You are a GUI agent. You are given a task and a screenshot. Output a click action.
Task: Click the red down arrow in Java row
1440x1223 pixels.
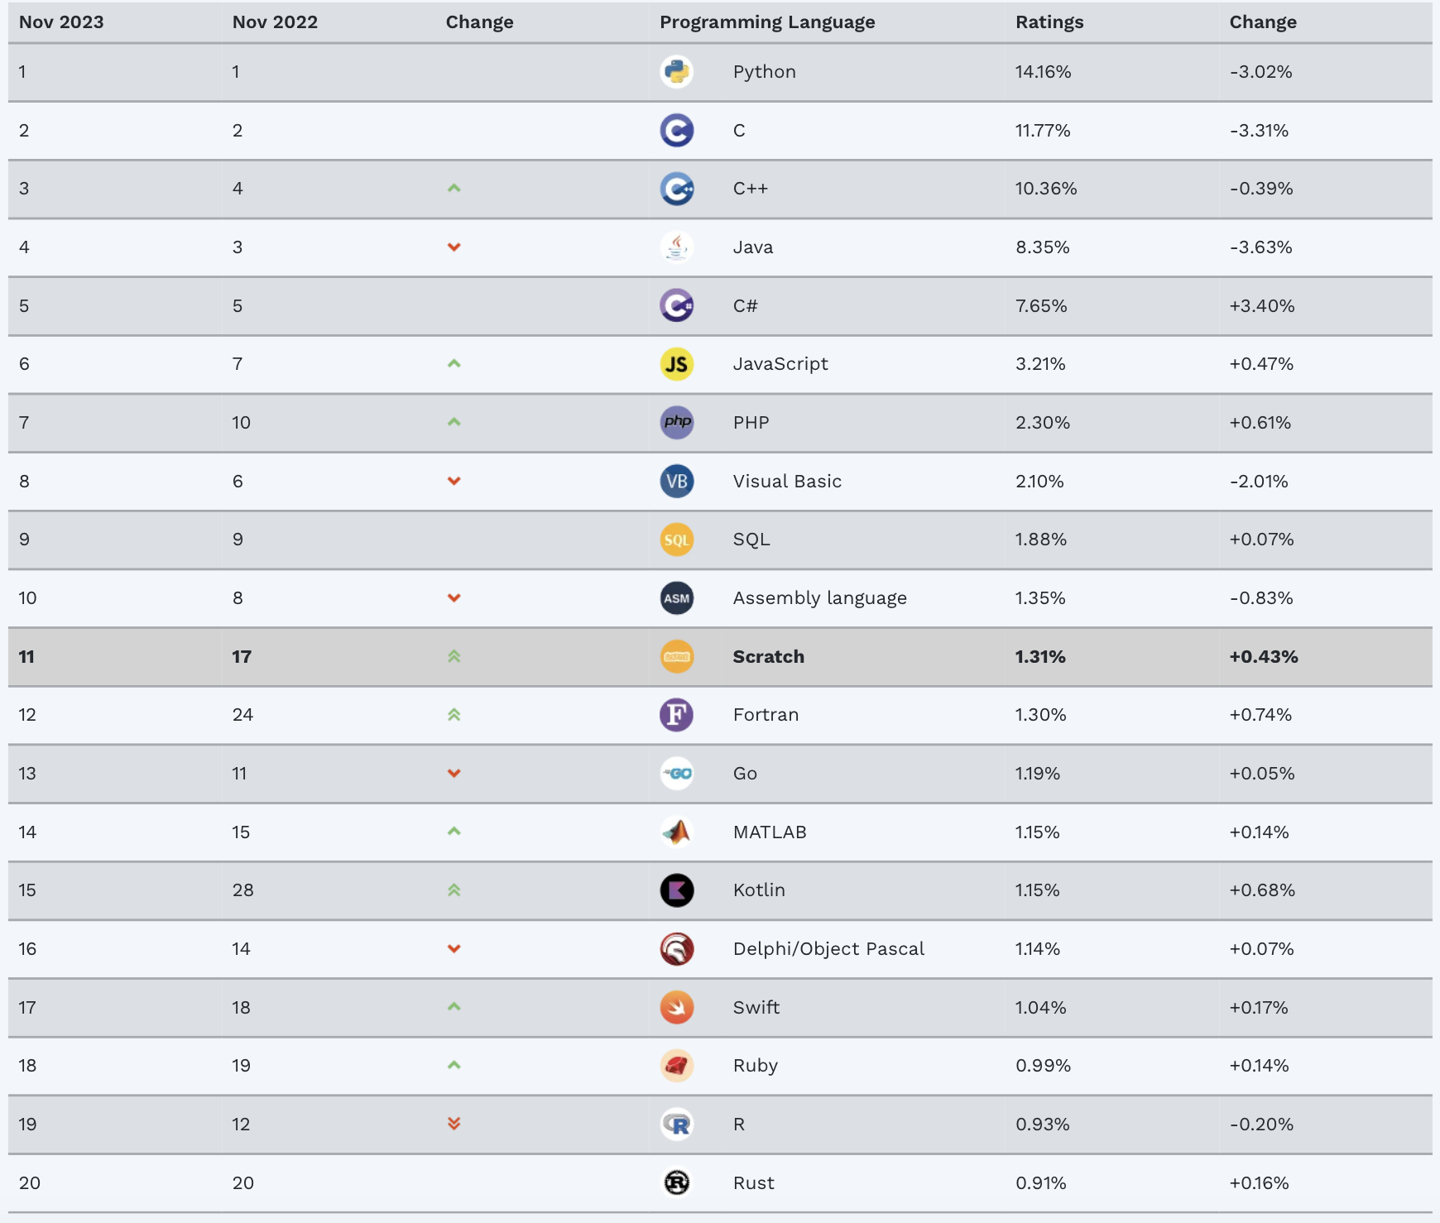(454, 247)
